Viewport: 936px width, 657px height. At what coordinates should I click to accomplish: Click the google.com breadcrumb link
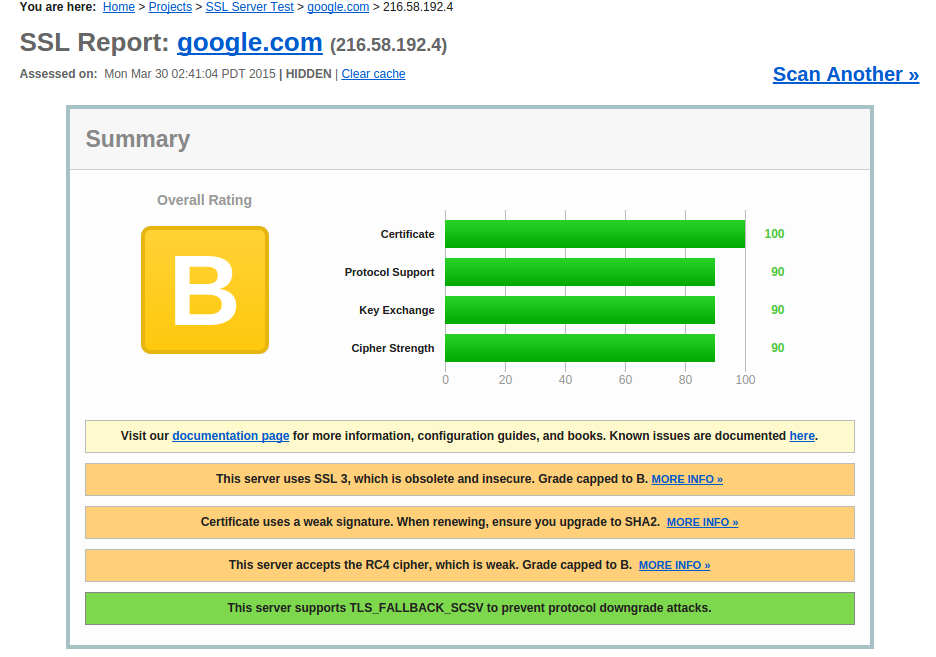pyautogui.click(x=338, y=7)
